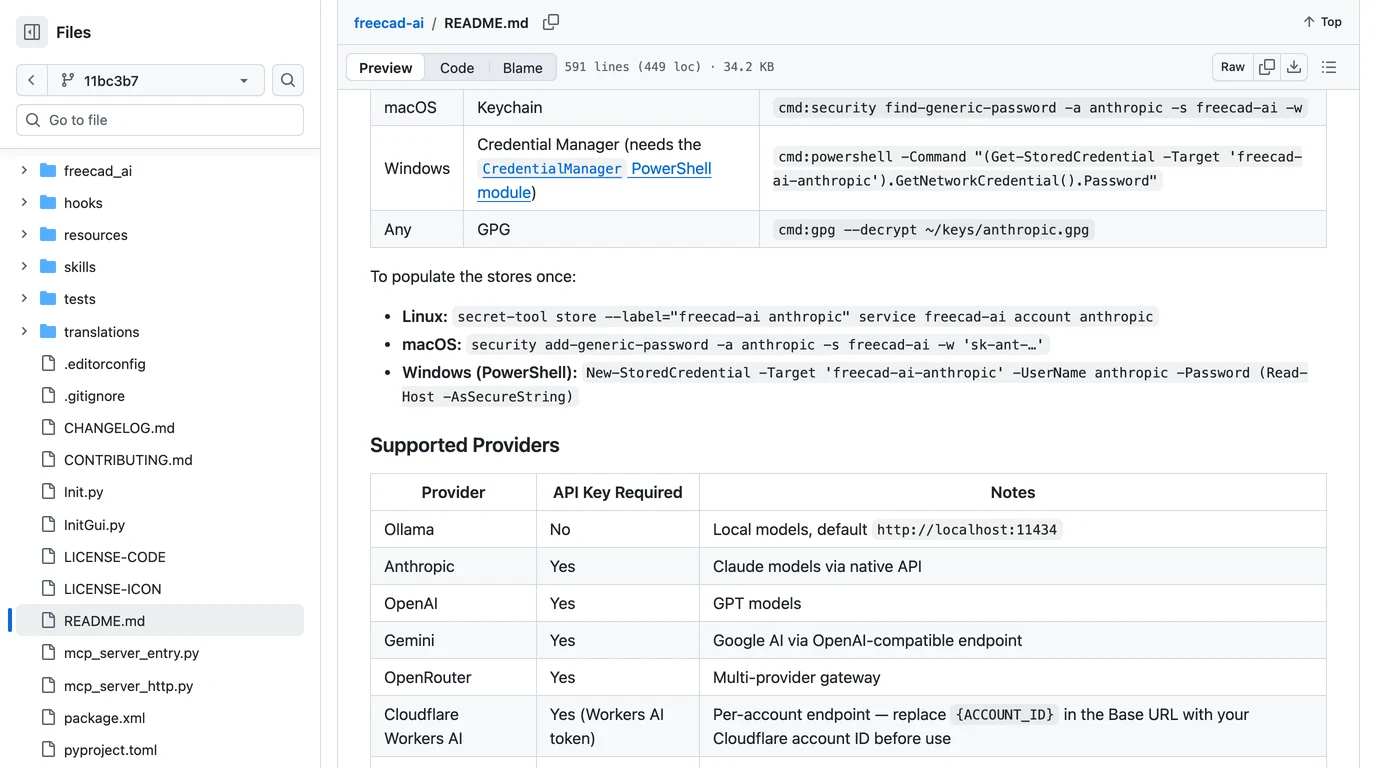The image size is (1376, 768).
Task: Click the OpenRouter provider cell
Action: [x=454, y=677]
